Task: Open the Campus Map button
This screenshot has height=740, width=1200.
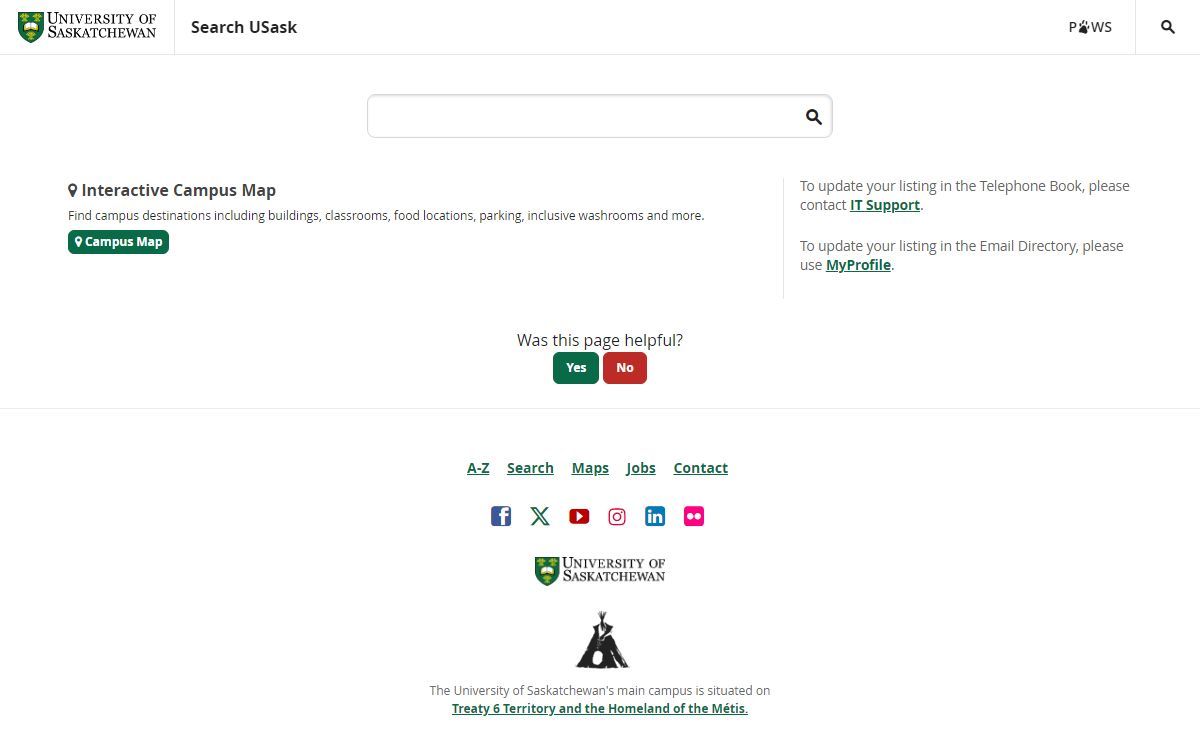Action: coord(118,242)
